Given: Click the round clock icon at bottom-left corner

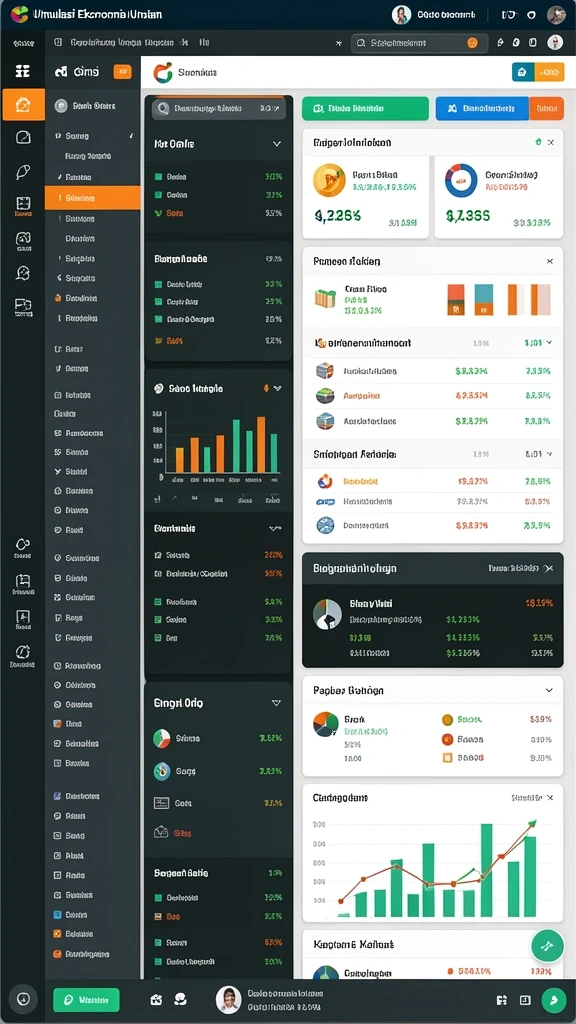Looking at the screenshot, I should pyautogui.click(x=24, y=999).
